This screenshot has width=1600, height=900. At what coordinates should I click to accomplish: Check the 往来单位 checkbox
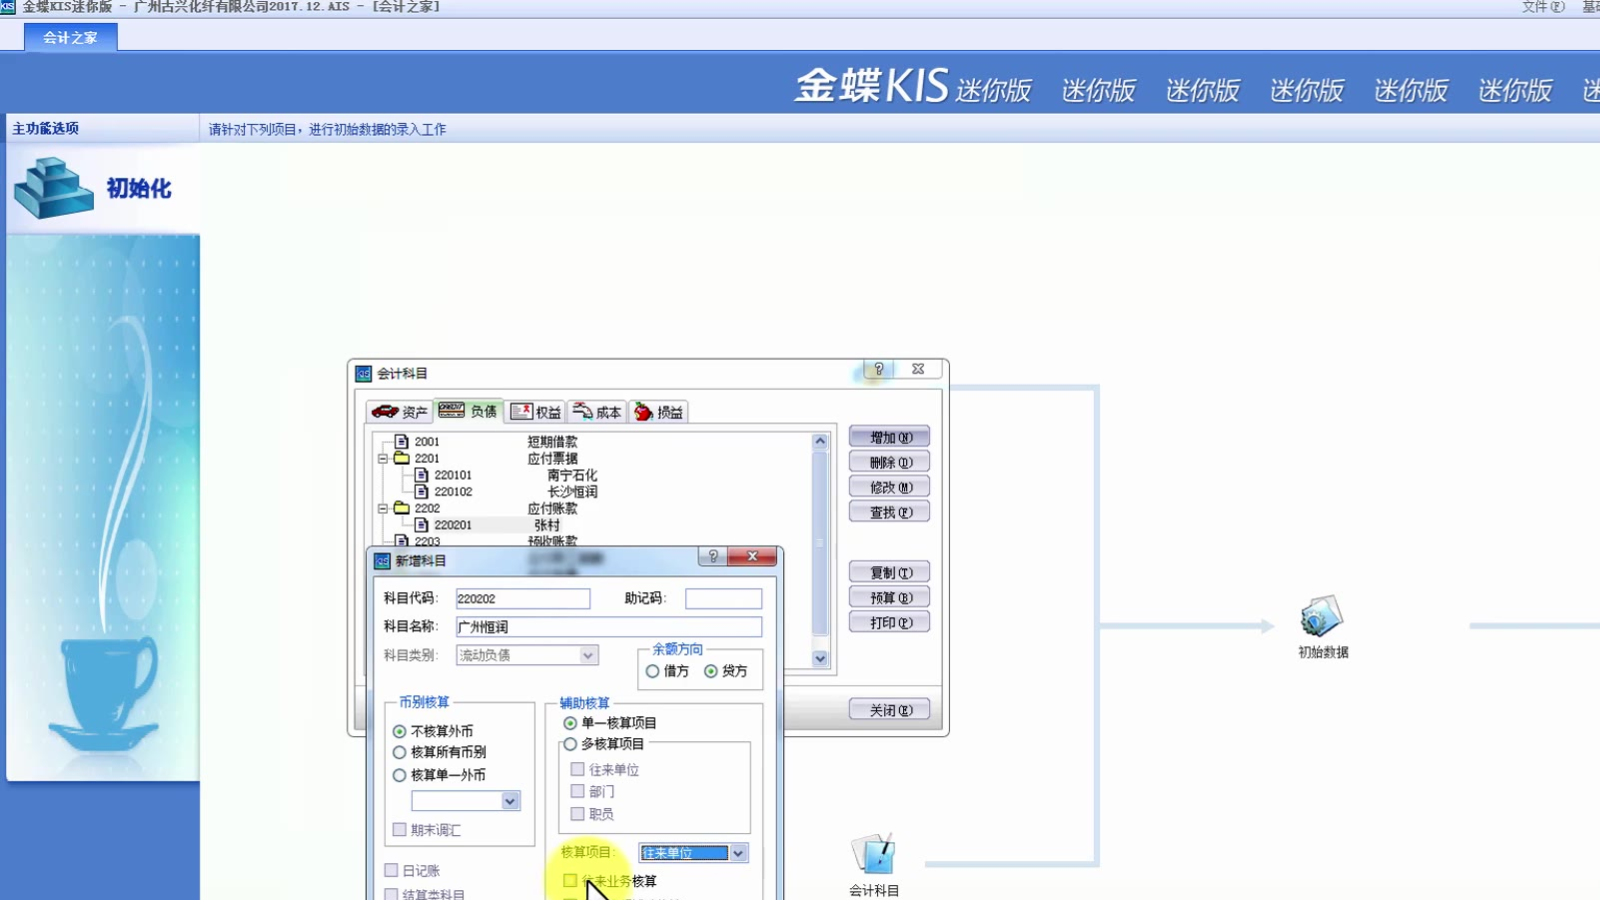[x=577, y=769]
